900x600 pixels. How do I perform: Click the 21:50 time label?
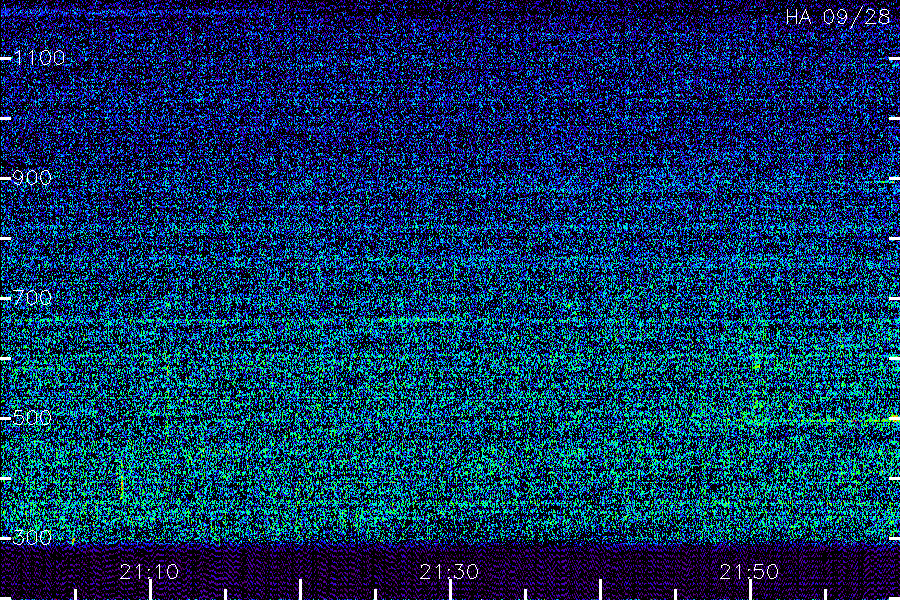pos(749,572)
